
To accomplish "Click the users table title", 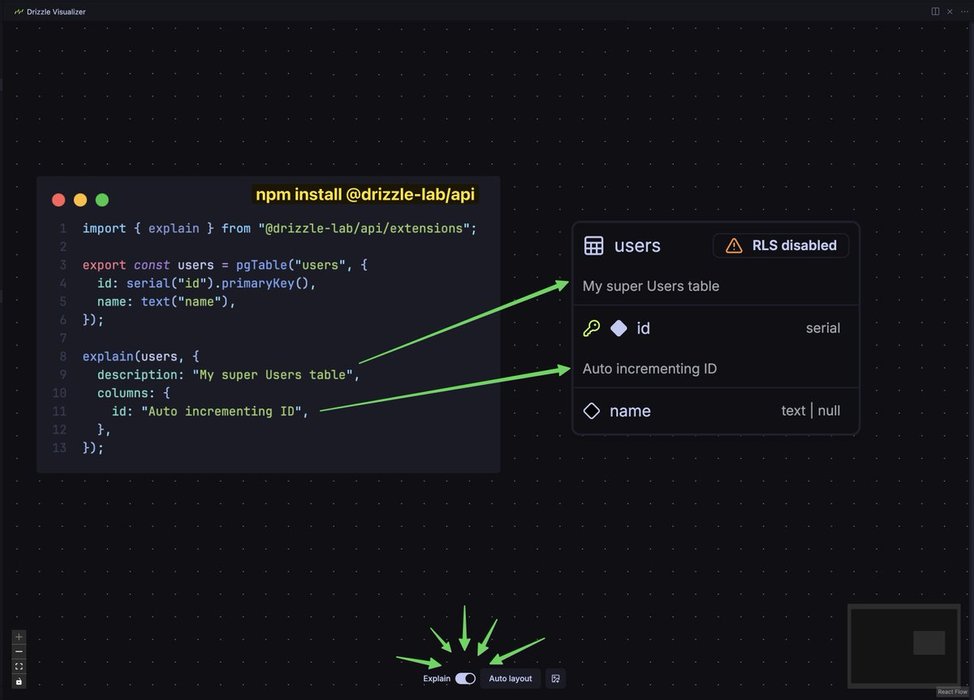I will pyautogui.click(x=637, y=246).
